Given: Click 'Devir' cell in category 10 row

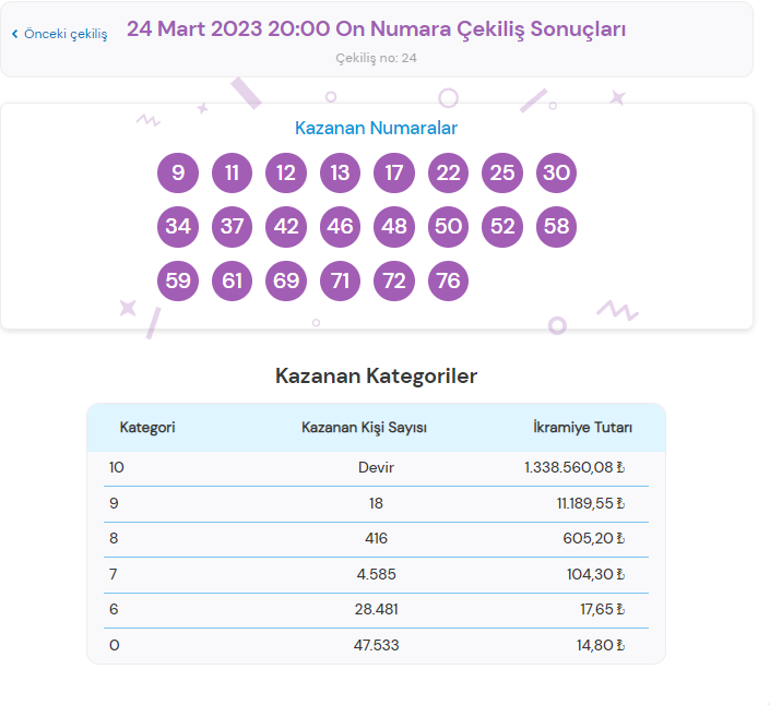Looking at the screenshot, I should [376, 467].
